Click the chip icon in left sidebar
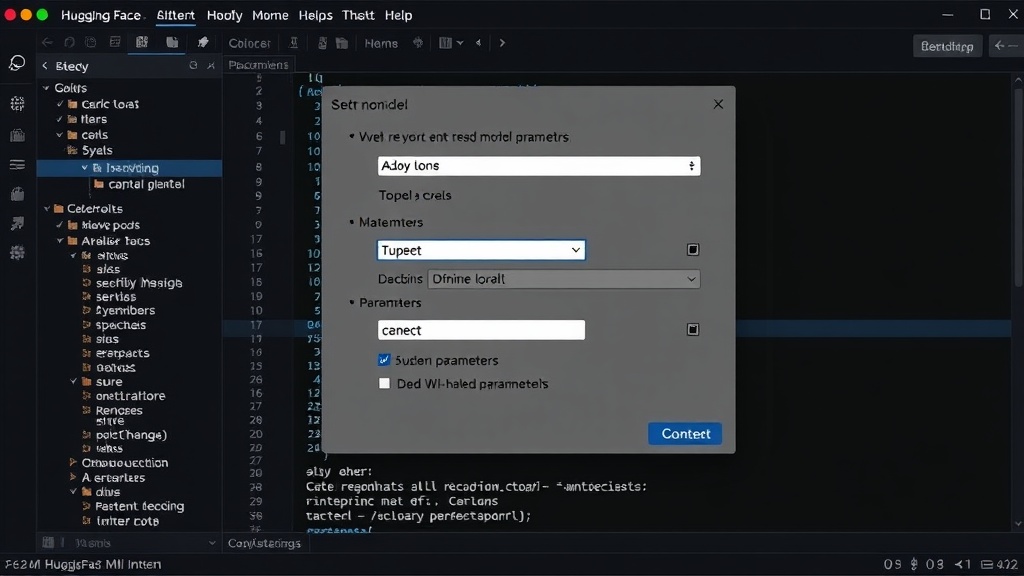Viewport: 1024px width, 576px height. 18,103
